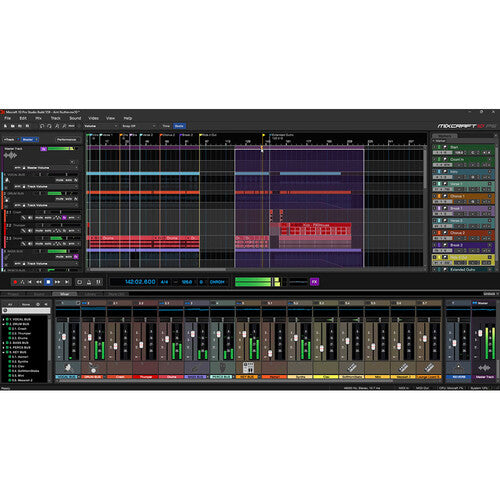The height and width of the screenshot is (500, 500).
Task: Open the Sound menu
Action: [x=75, y=118]
